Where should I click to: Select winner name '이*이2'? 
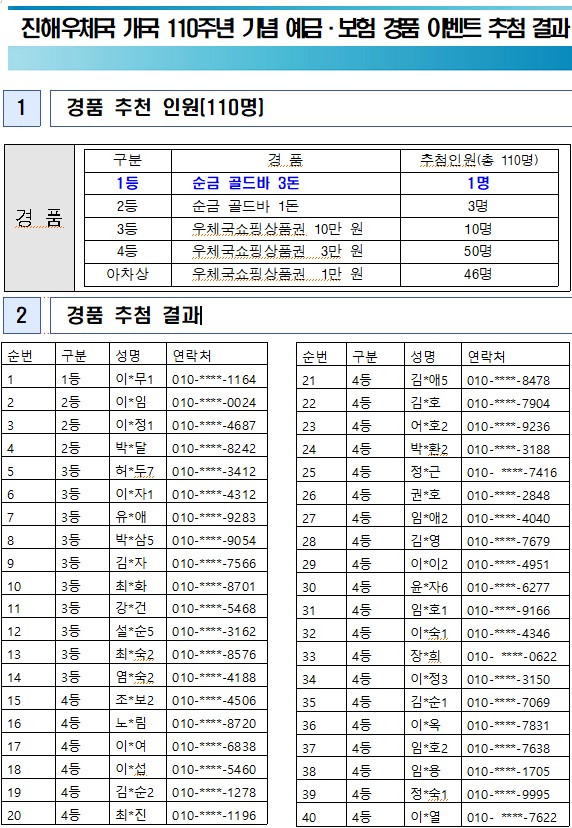click(x=429, y=564)
